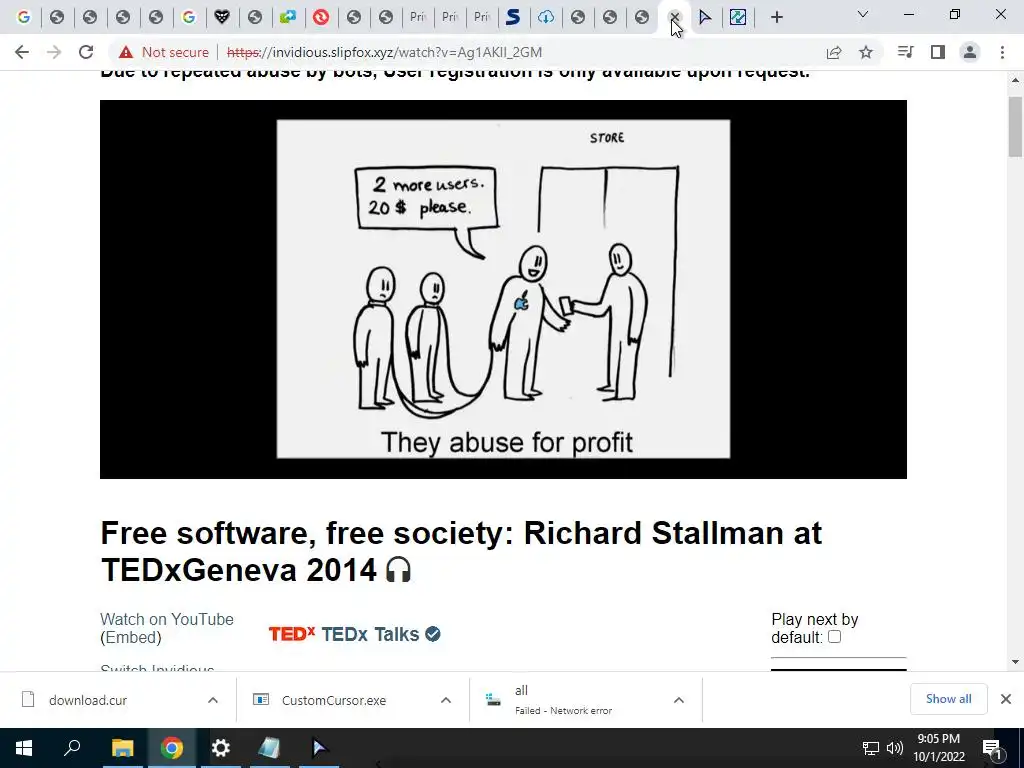
Task: Switch to the tab with blue S icon
Action: pyautogui.click(x=513, y=17)
